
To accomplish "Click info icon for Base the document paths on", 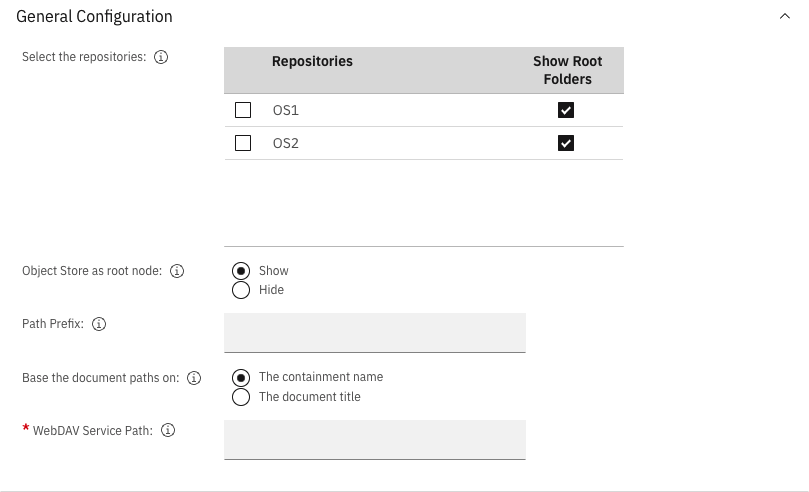I will tap(194, 378).
